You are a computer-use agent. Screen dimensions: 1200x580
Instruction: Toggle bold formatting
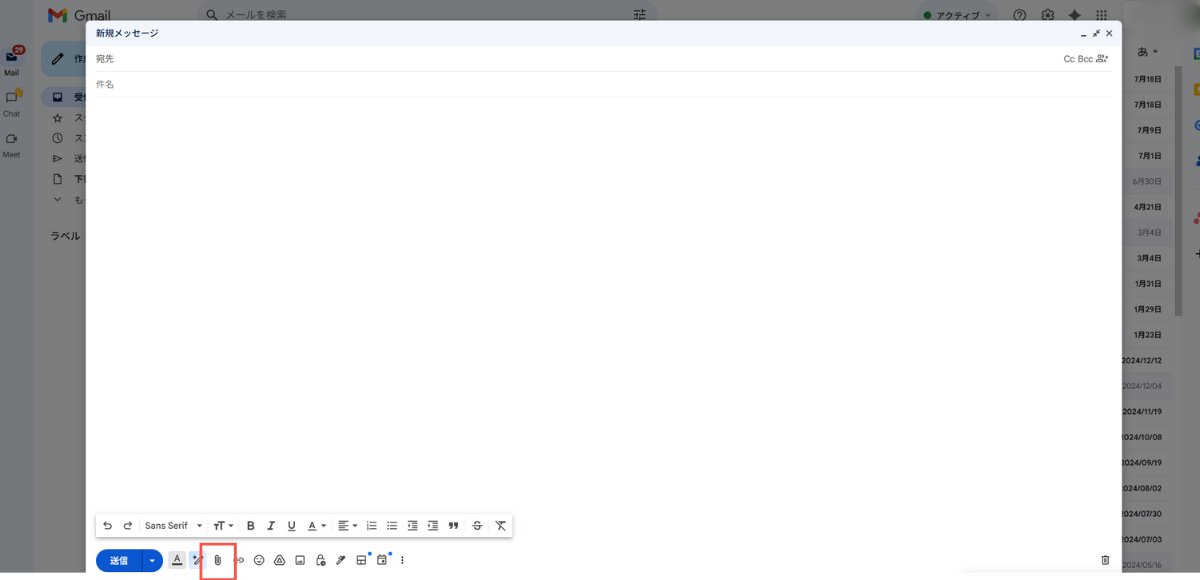click(251, 526)
